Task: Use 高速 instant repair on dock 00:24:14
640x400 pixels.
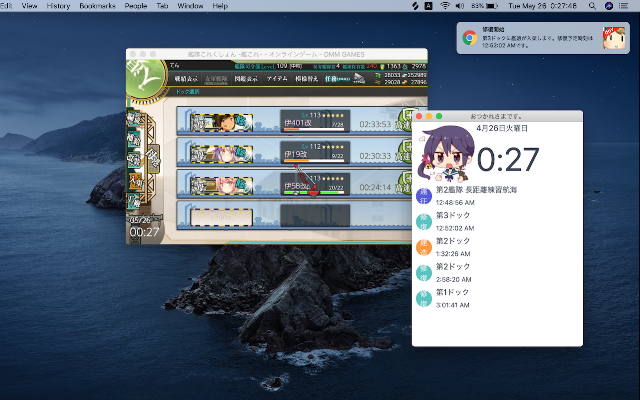Action: (x=404, y=183)
